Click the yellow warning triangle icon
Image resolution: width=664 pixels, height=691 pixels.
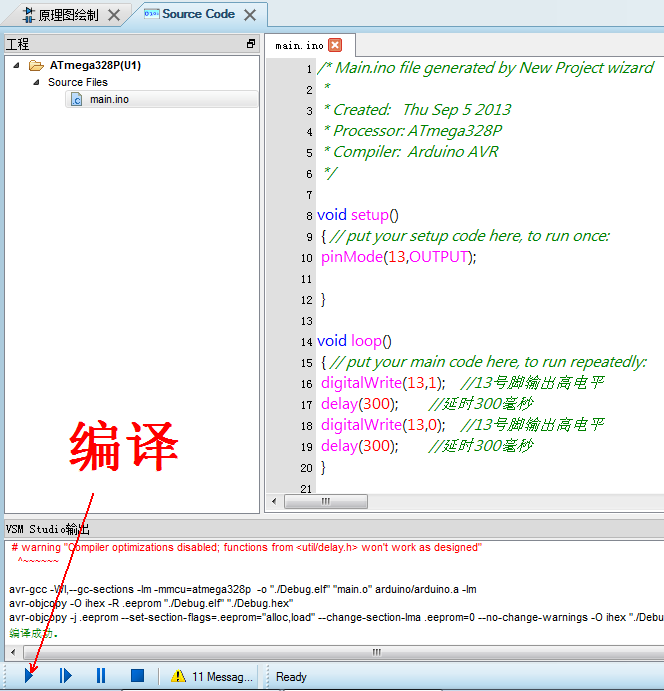pos(178,676)
